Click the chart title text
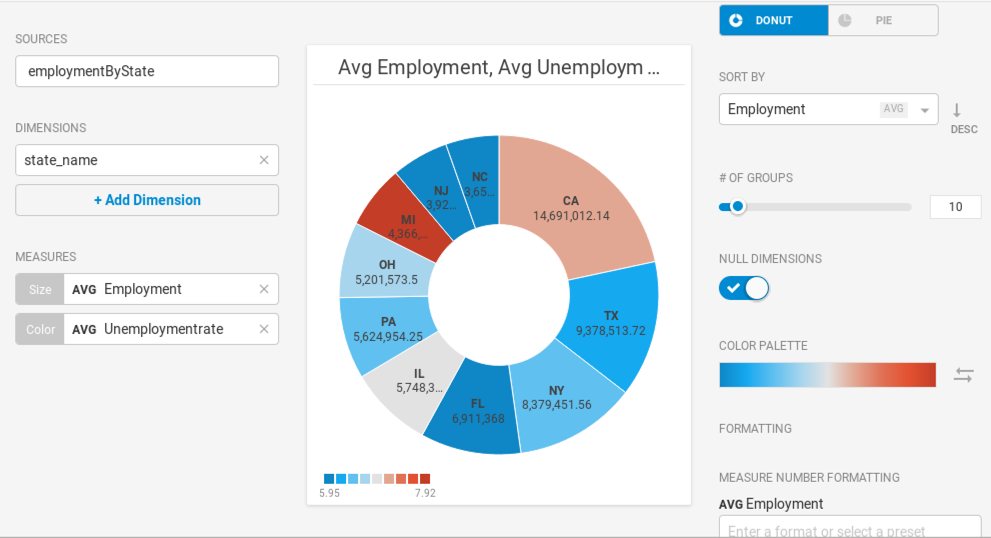 point(499,67)
